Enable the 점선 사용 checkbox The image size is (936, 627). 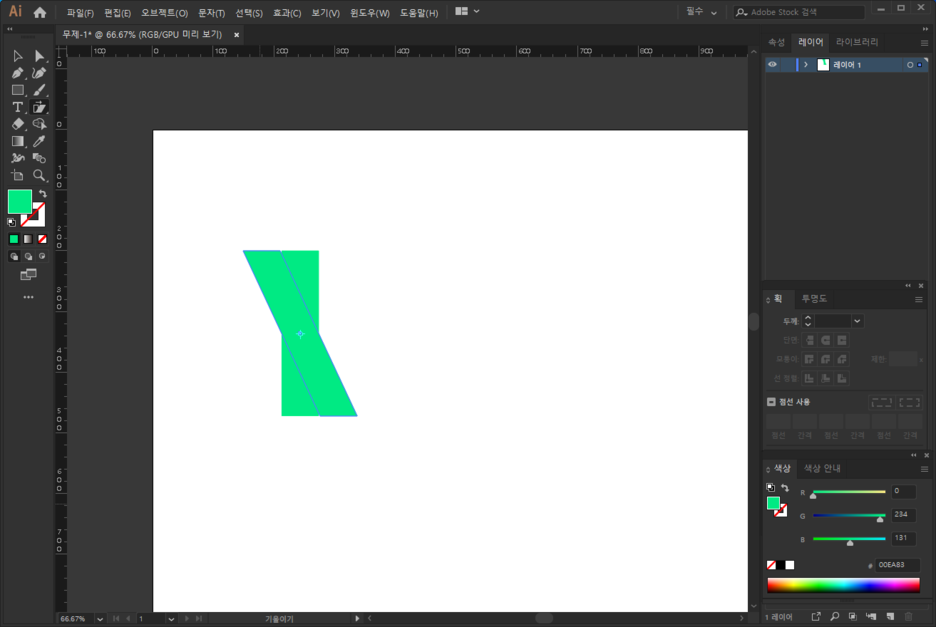point(771,402)
